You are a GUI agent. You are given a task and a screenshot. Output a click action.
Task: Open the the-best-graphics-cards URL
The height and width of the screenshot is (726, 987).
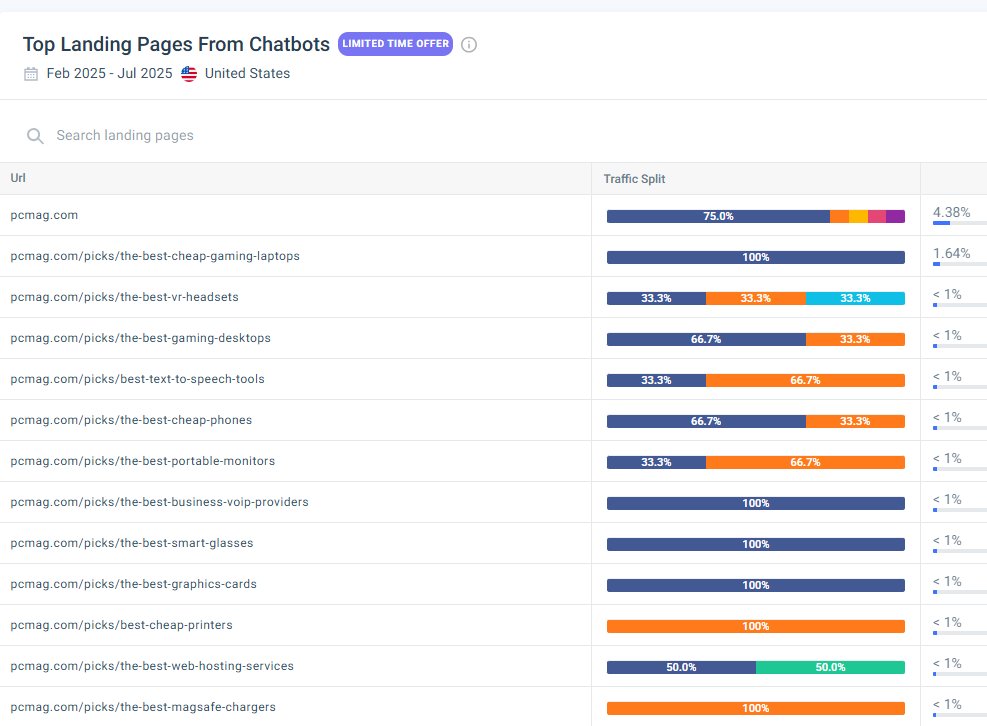point(133,584)
